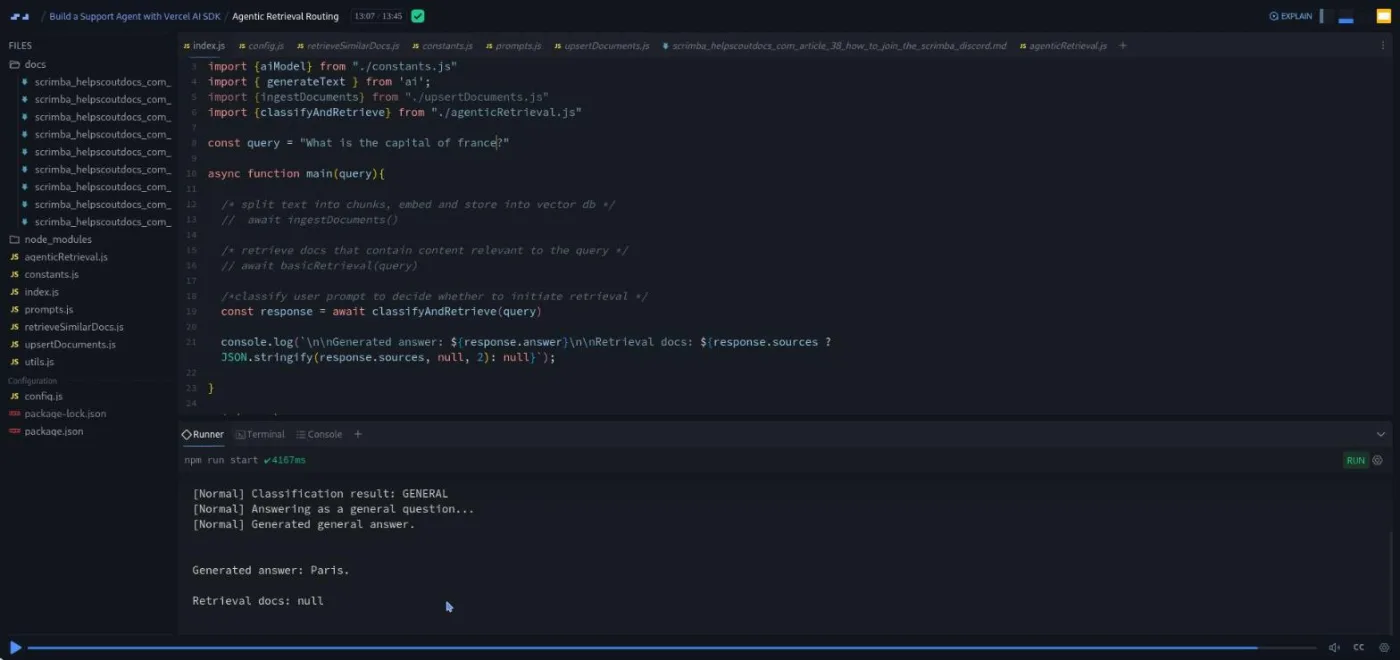The width and height of the screenshot is (1400, 660).
Task: Open retrieveSimilarDocs.js in file tree
Action: (x=74, y=327)
